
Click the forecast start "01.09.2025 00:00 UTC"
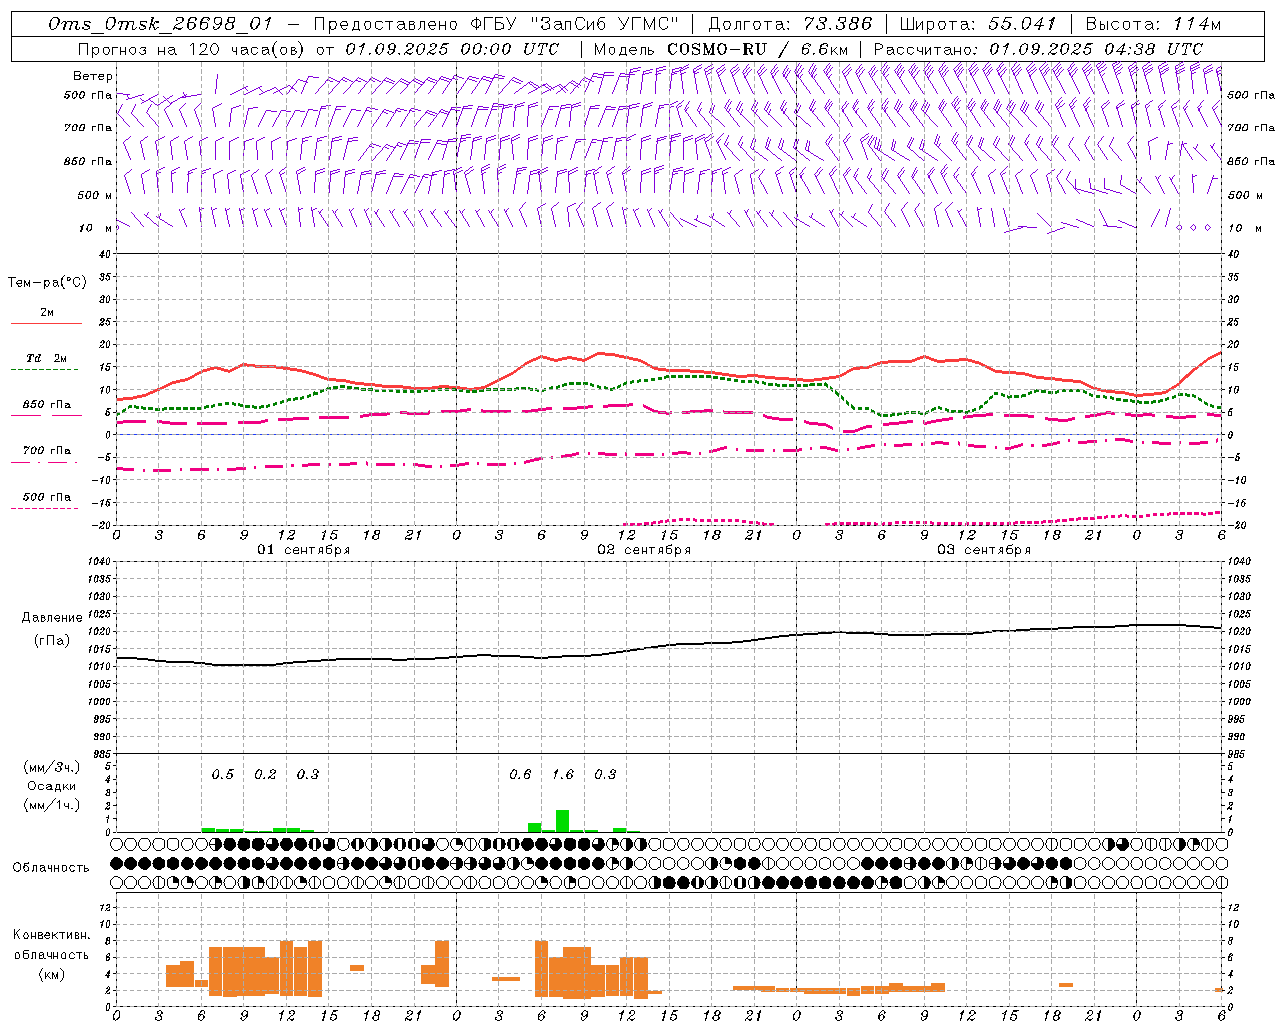(x=452, y=49)
